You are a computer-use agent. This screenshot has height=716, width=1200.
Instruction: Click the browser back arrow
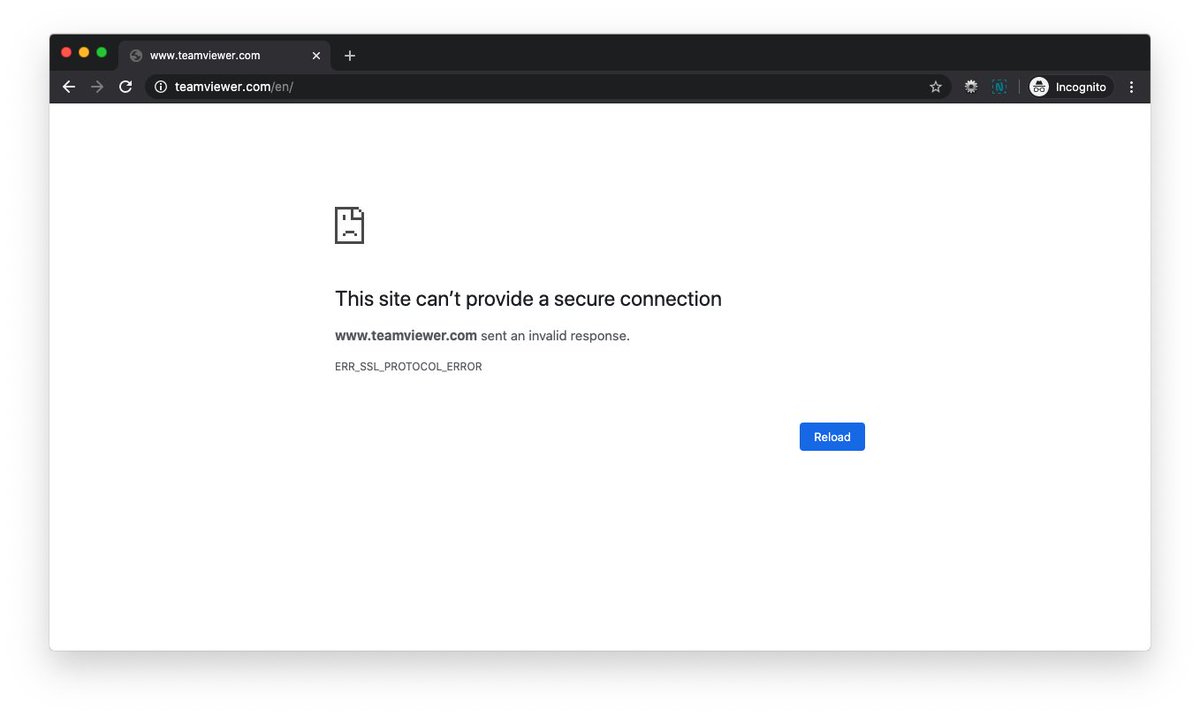pyautogui.click(x=69, y=87)
